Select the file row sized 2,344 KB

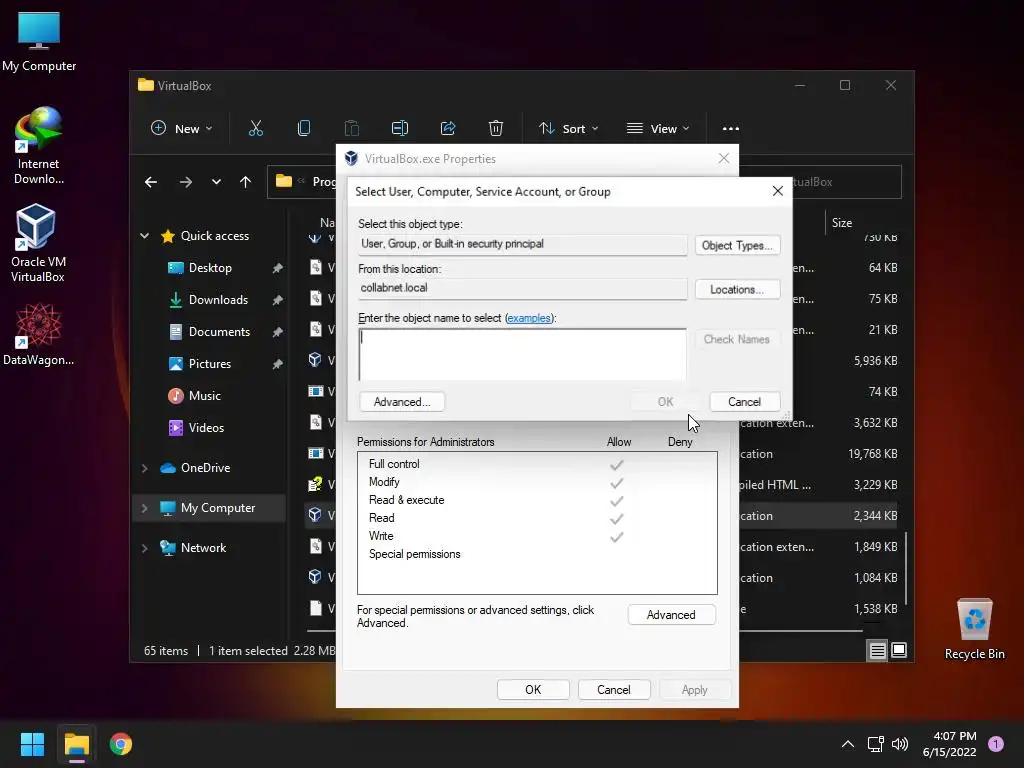pyautogui.click(x=601, y=516)
